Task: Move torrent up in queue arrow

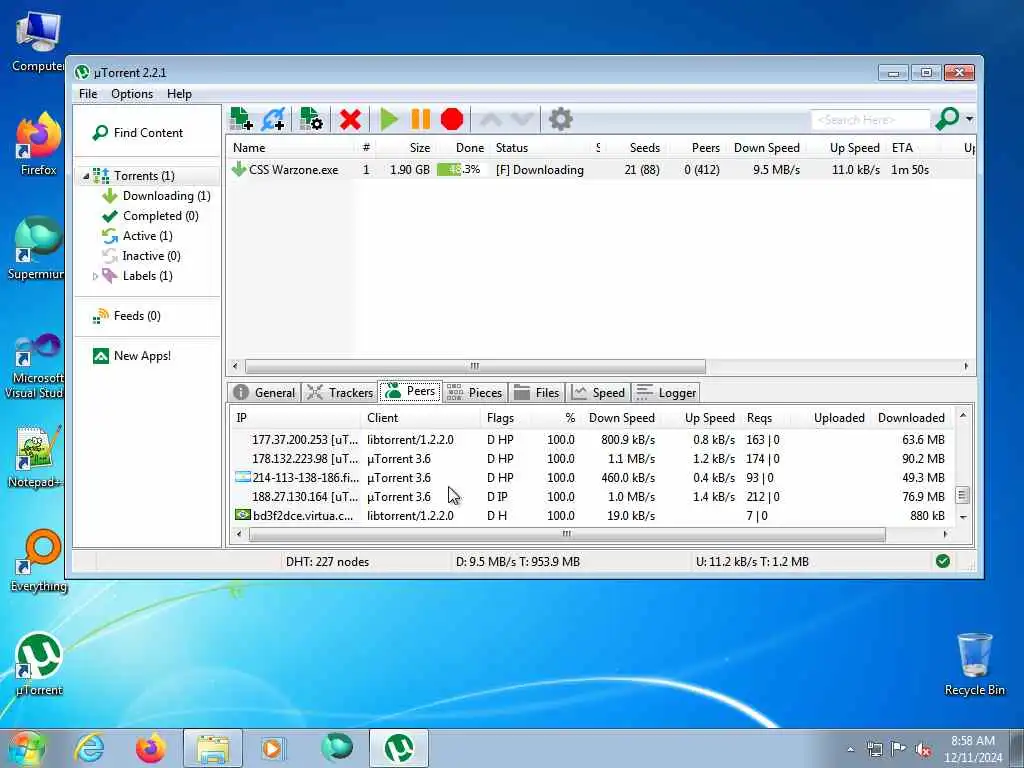Action: (491, 120)
